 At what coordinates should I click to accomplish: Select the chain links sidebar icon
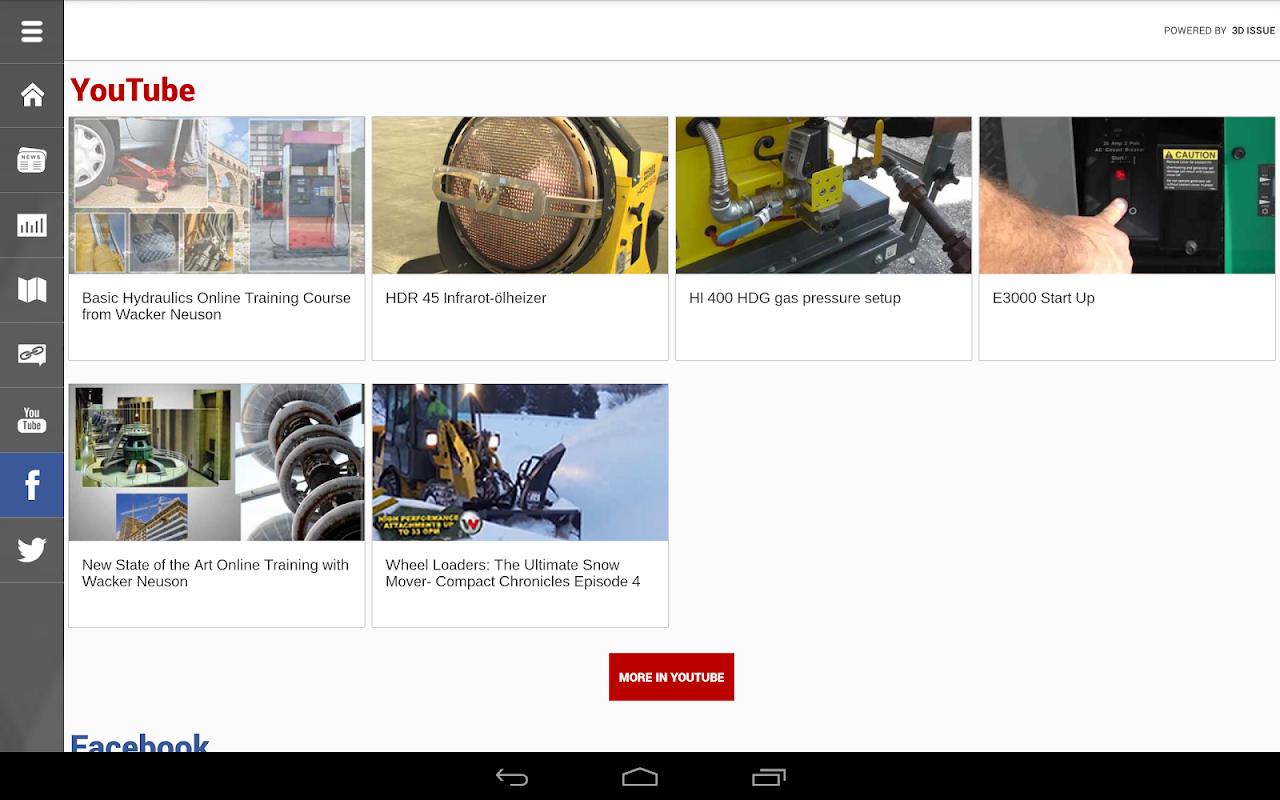[x=32, y=355]
